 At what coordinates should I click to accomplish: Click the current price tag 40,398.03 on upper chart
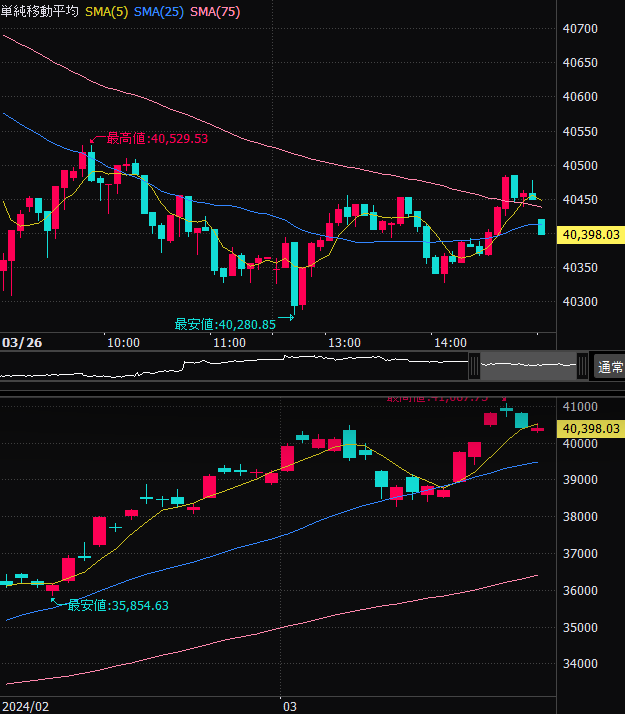pyautogui.click(x=591, y=235)
